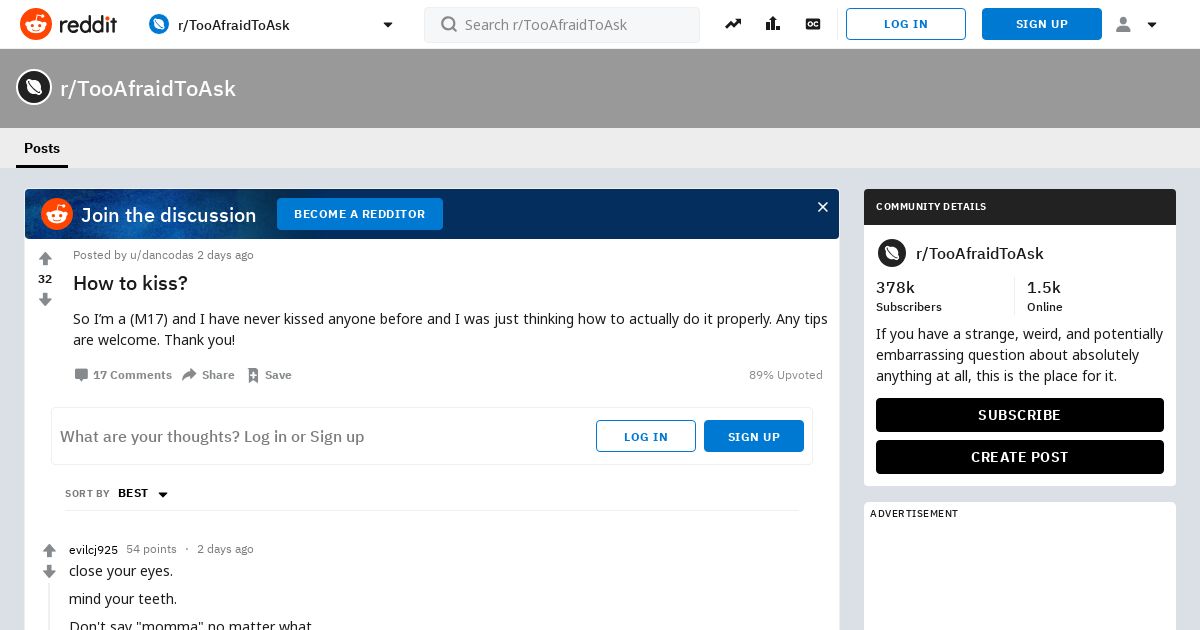The width and height of the screenshot is (1200, 630).
Task: Downvote the How to kiss post
Action: pyautogui.click(x=45, y=299)
